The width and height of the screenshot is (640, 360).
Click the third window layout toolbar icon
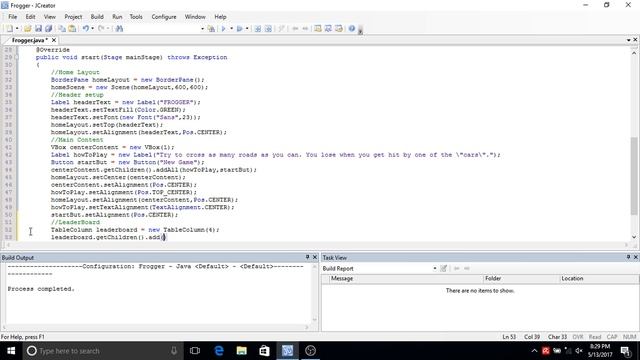click(x=339, y=29)
